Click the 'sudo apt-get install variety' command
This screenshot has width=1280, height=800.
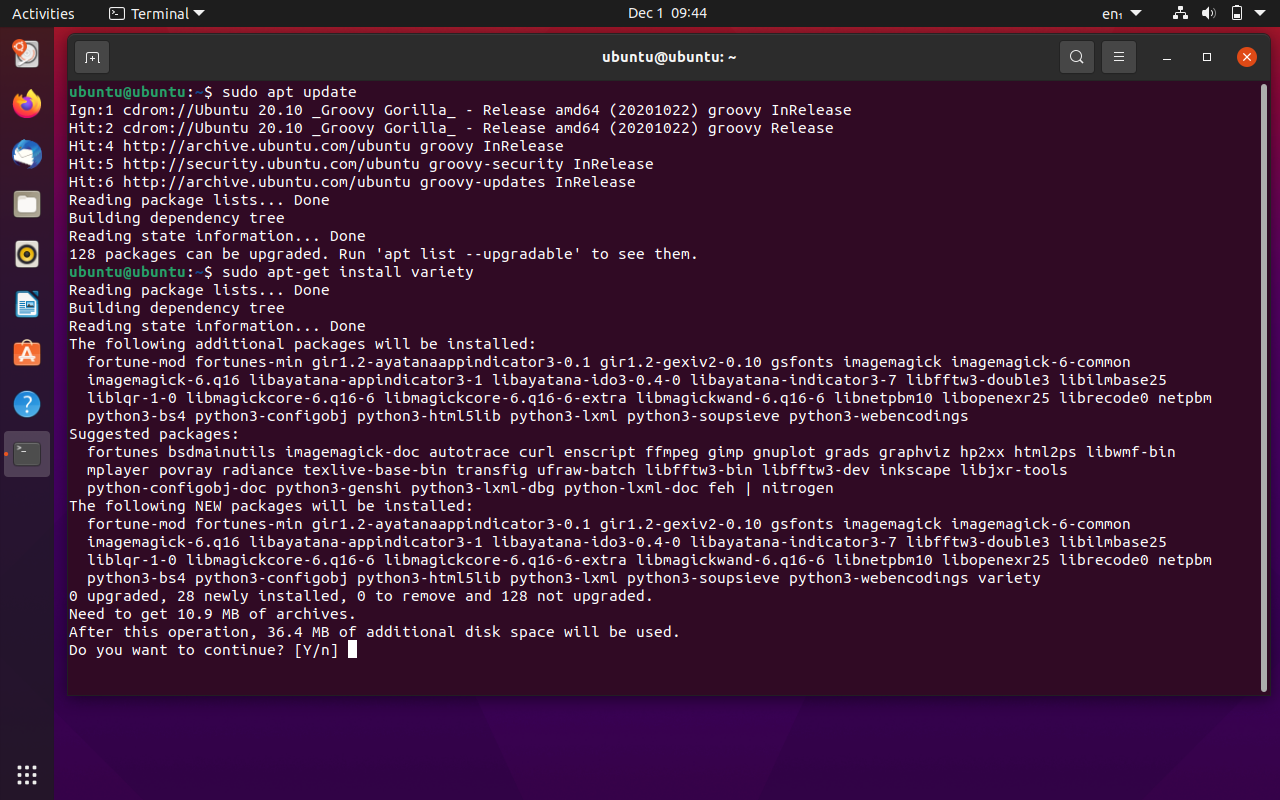point(348,272)
